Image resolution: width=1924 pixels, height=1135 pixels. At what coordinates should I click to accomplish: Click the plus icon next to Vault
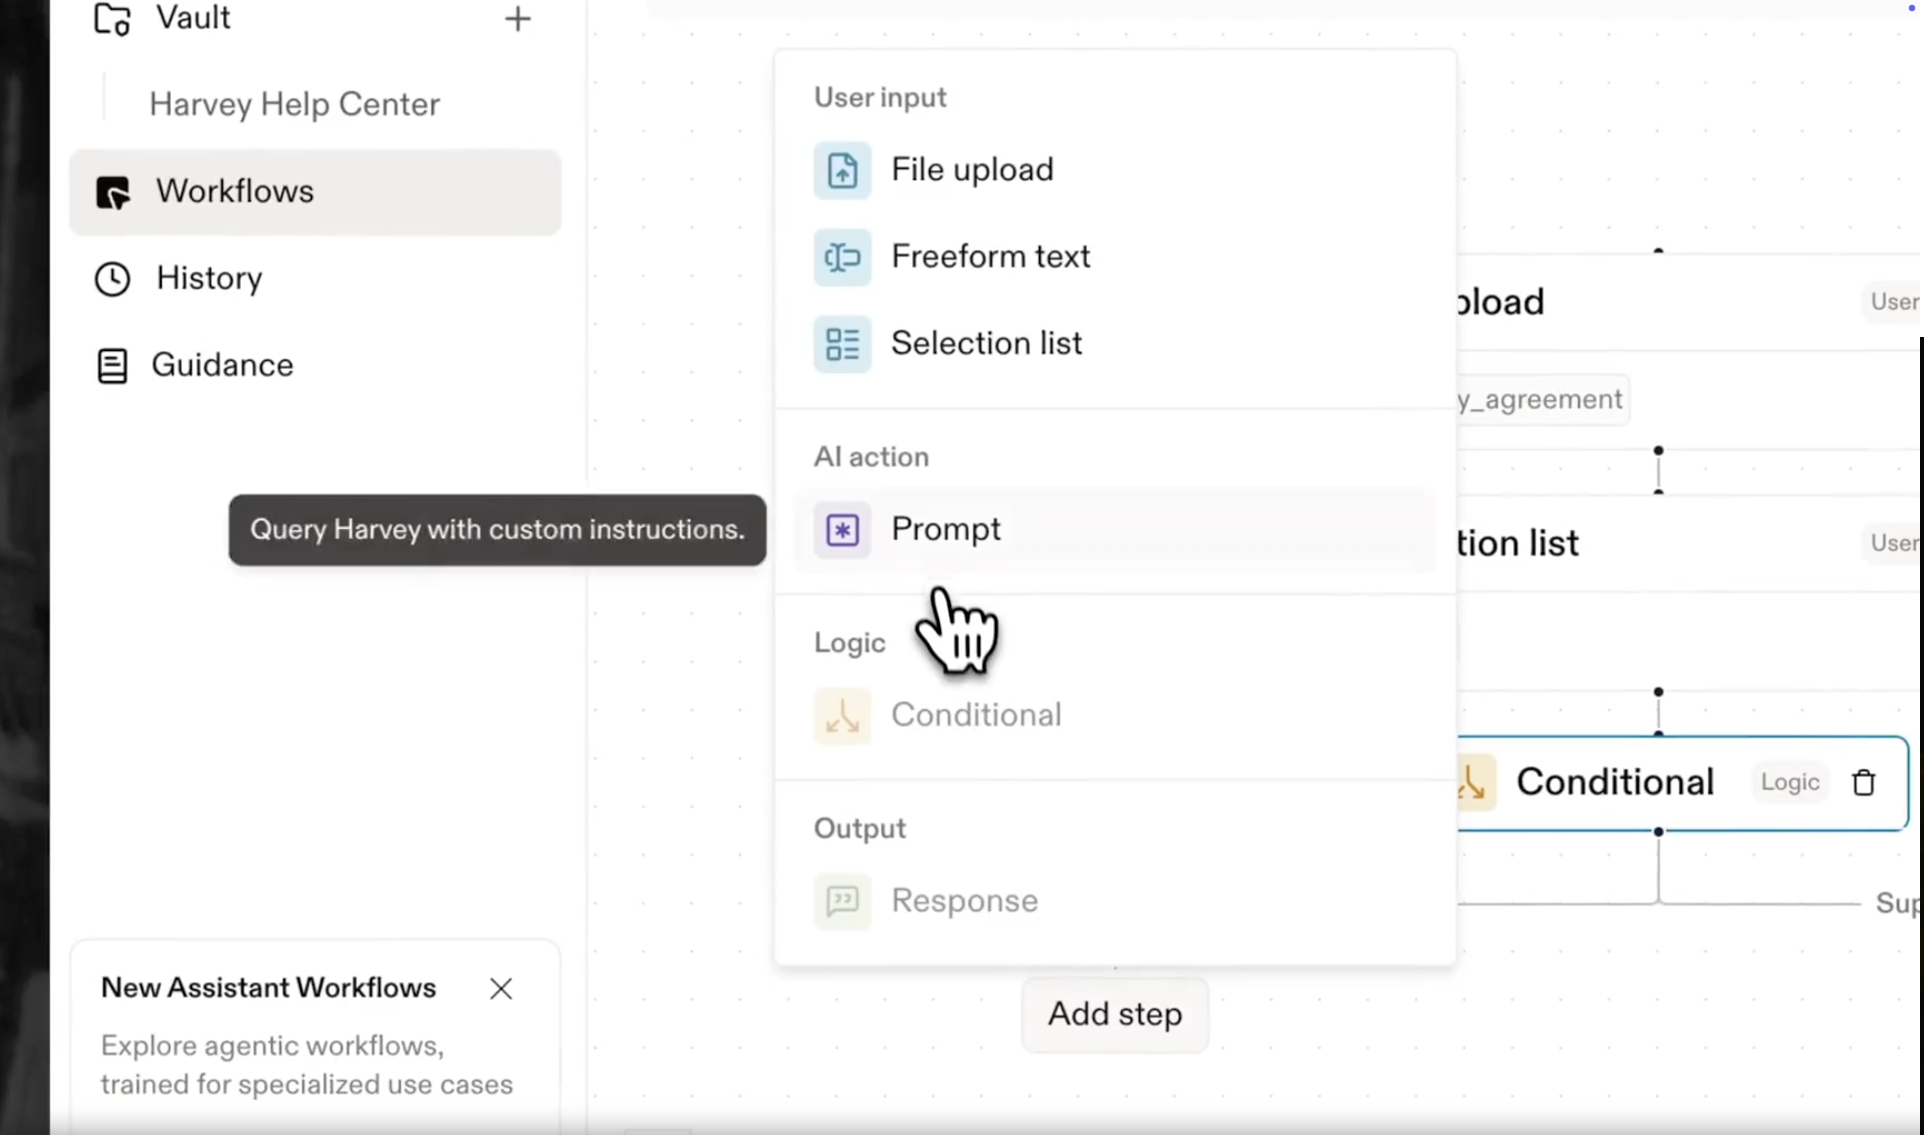point(517,19)
